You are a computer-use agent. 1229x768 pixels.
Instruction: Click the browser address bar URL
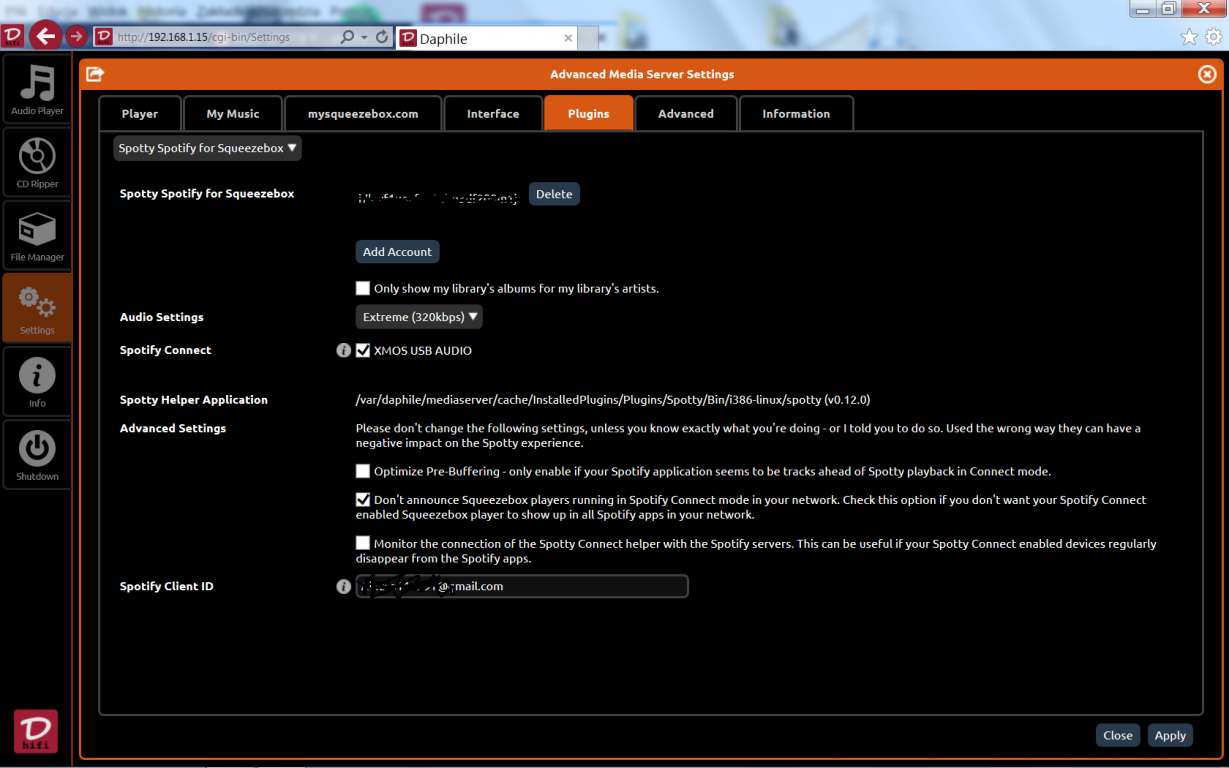pyautogui.click(x=204, y=37)
